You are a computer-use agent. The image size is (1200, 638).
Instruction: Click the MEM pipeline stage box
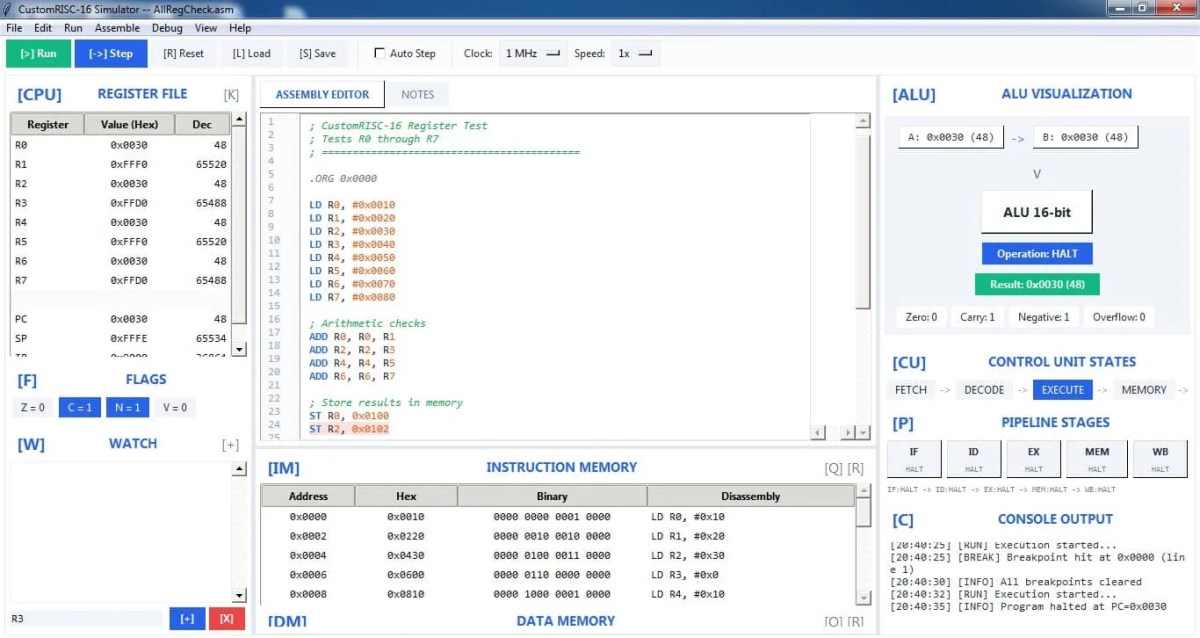pos(1097,458)
